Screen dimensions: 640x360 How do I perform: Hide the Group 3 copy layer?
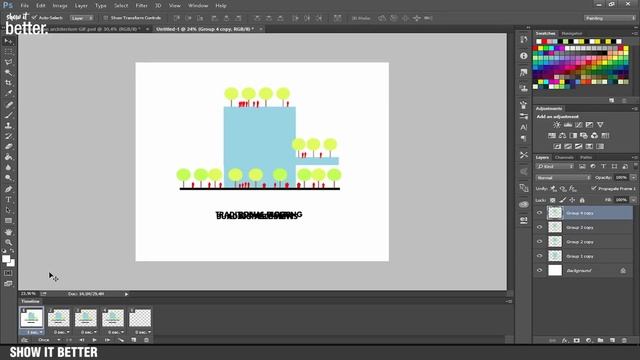click(x=540, y=227)
